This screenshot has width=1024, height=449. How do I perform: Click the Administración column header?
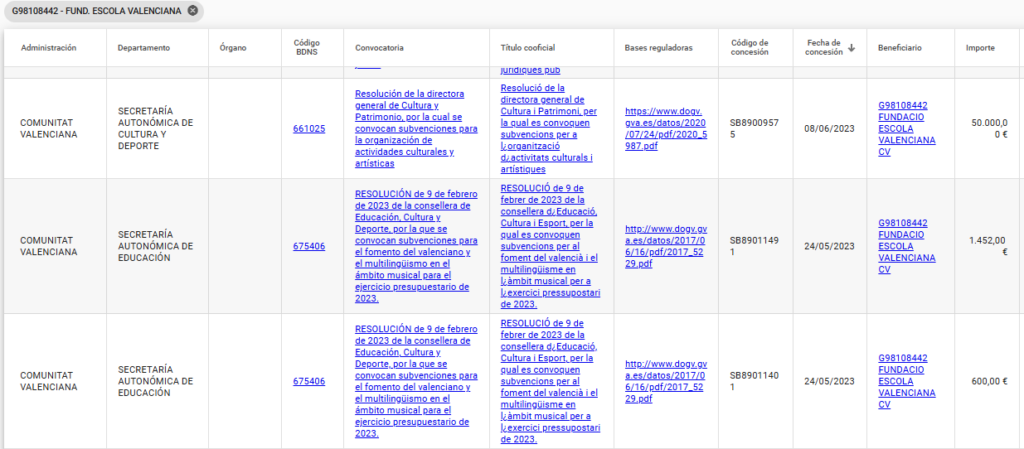coord(48,48)
